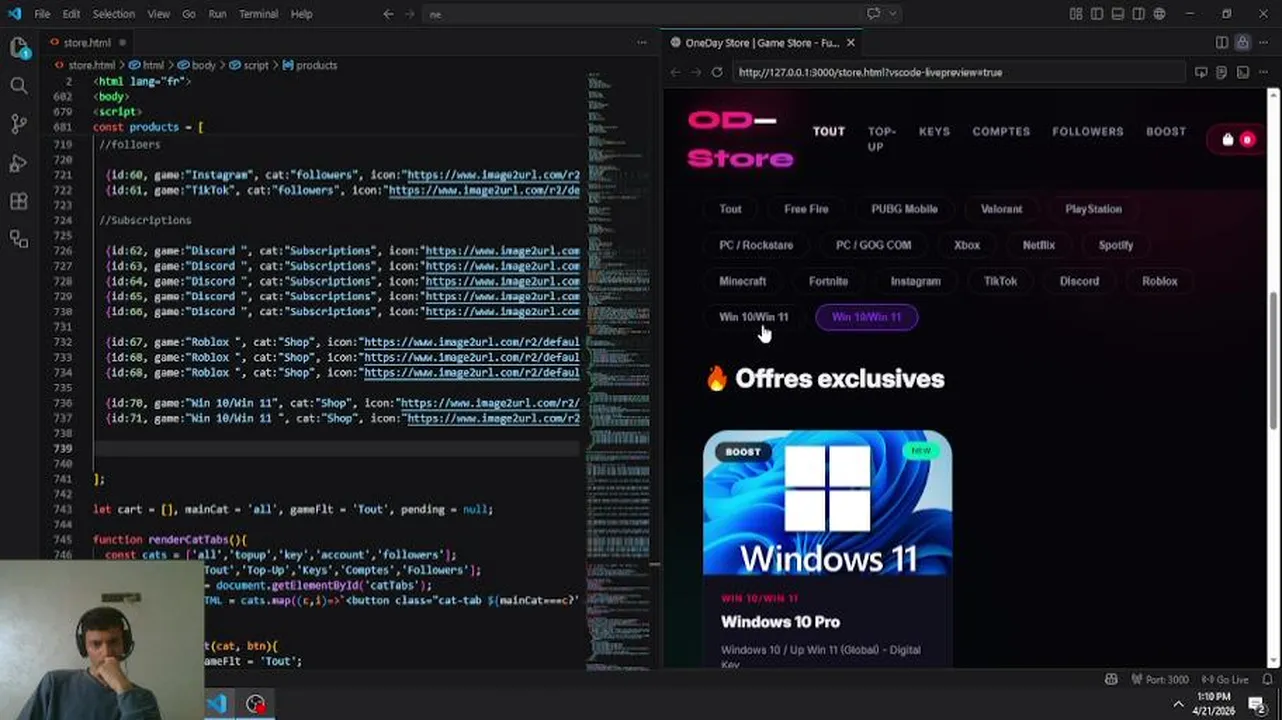The image size is (1282, 720).
Task: Open the Edit menu
Action: 71,14
